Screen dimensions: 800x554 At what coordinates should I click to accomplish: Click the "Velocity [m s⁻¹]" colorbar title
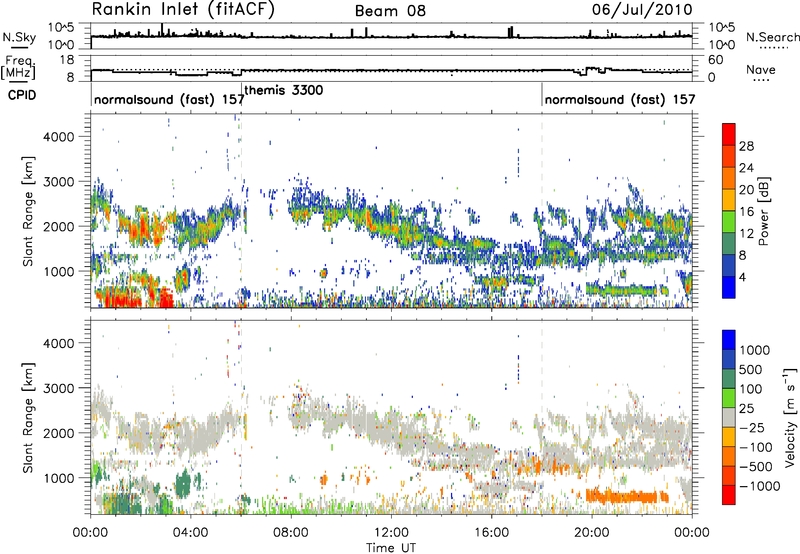pos(790,417)
